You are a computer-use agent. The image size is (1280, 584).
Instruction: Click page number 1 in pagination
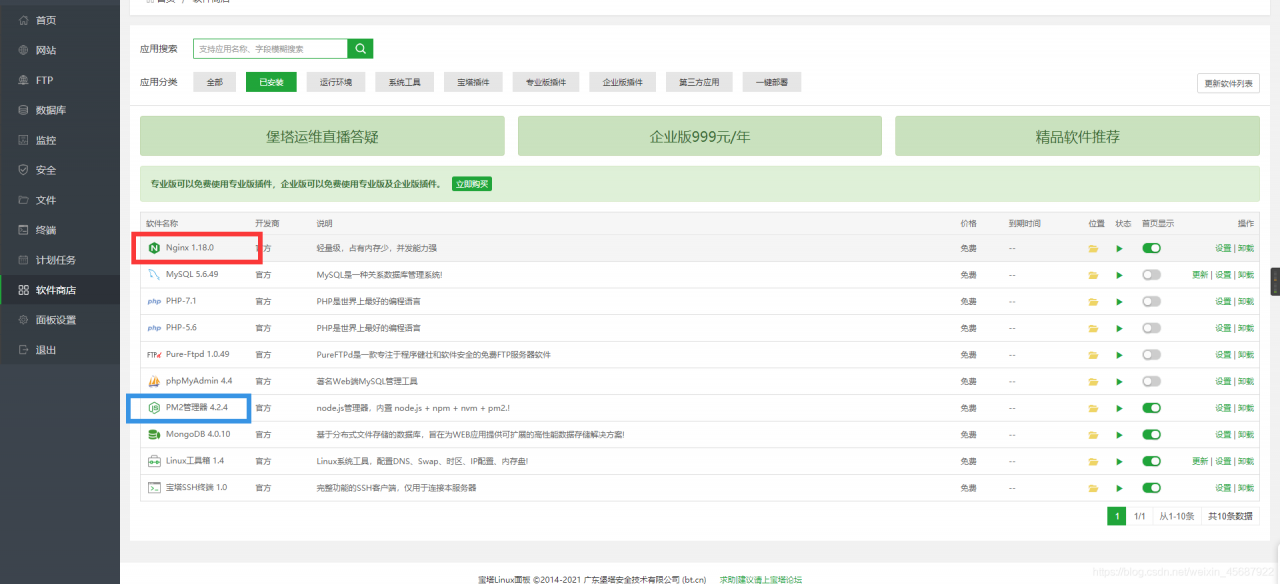point(1116,516)
